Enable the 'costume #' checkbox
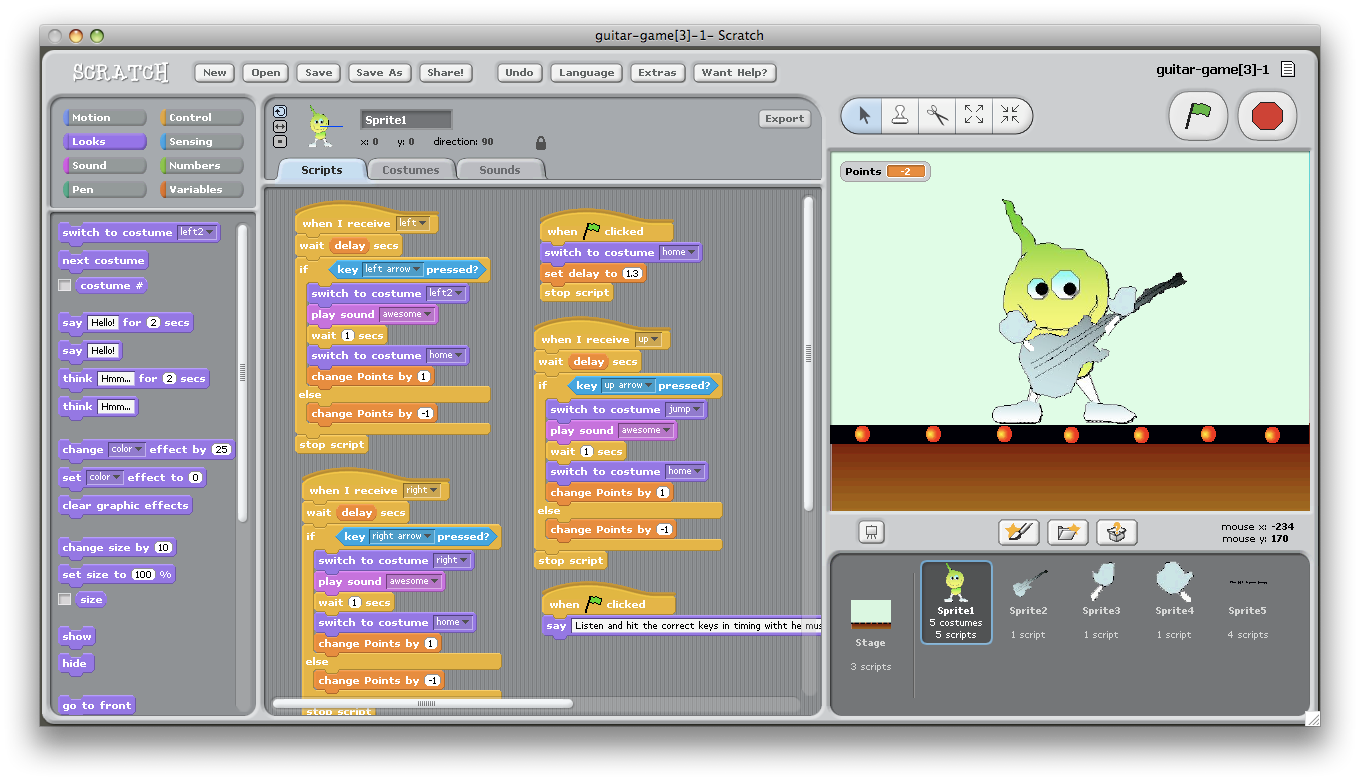The height and width of the screenshot is (781, 1360). point(65,286)
